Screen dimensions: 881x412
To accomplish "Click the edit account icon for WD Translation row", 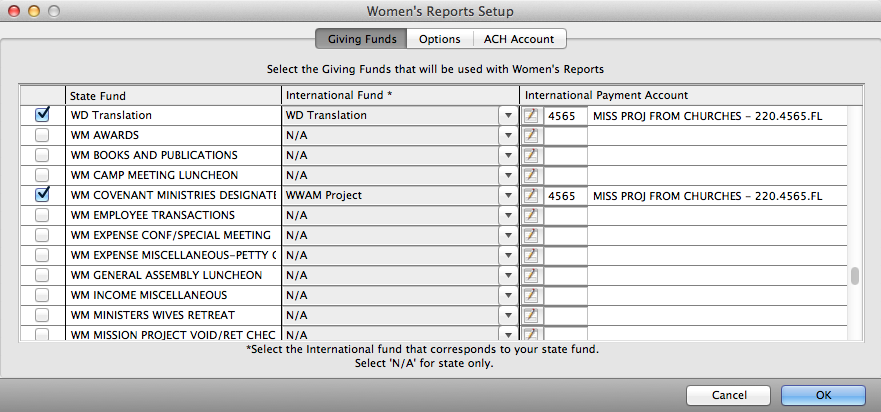I will [x=531, y=116].
